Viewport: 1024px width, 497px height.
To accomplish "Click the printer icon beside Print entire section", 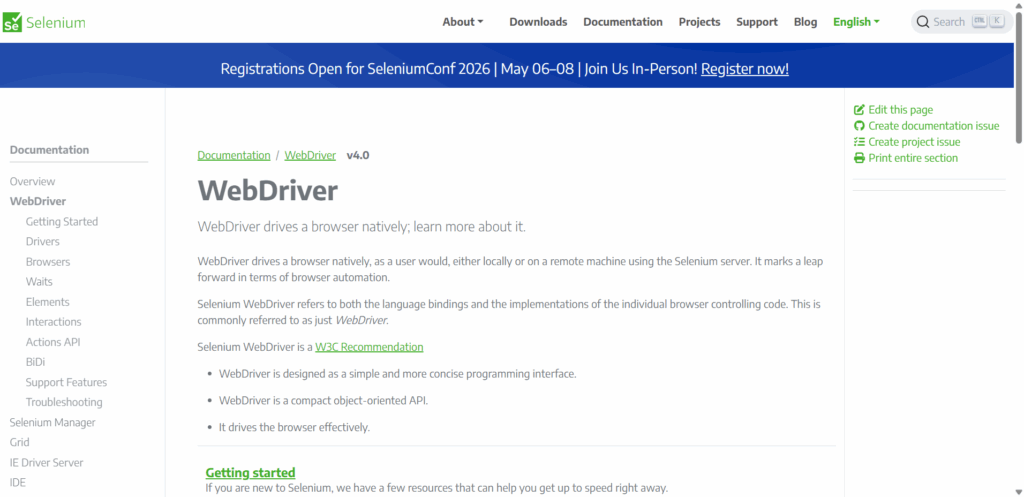I will 859,158.
